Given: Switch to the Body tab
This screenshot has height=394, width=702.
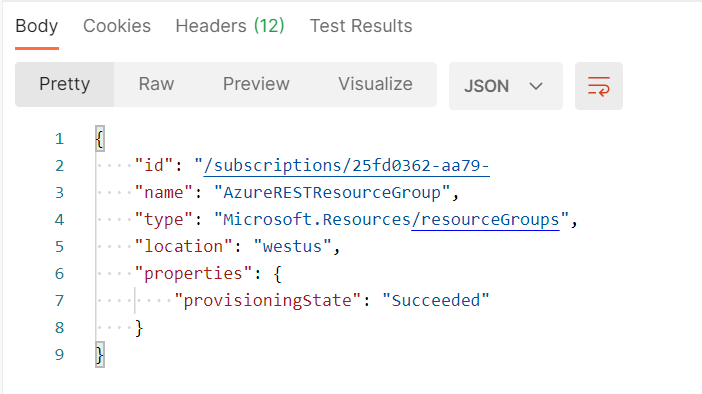Looking at the screenshot, I should coord(37,26).
